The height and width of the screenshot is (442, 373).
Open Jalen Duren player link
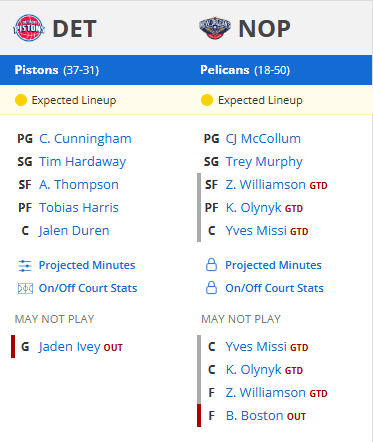74,231
